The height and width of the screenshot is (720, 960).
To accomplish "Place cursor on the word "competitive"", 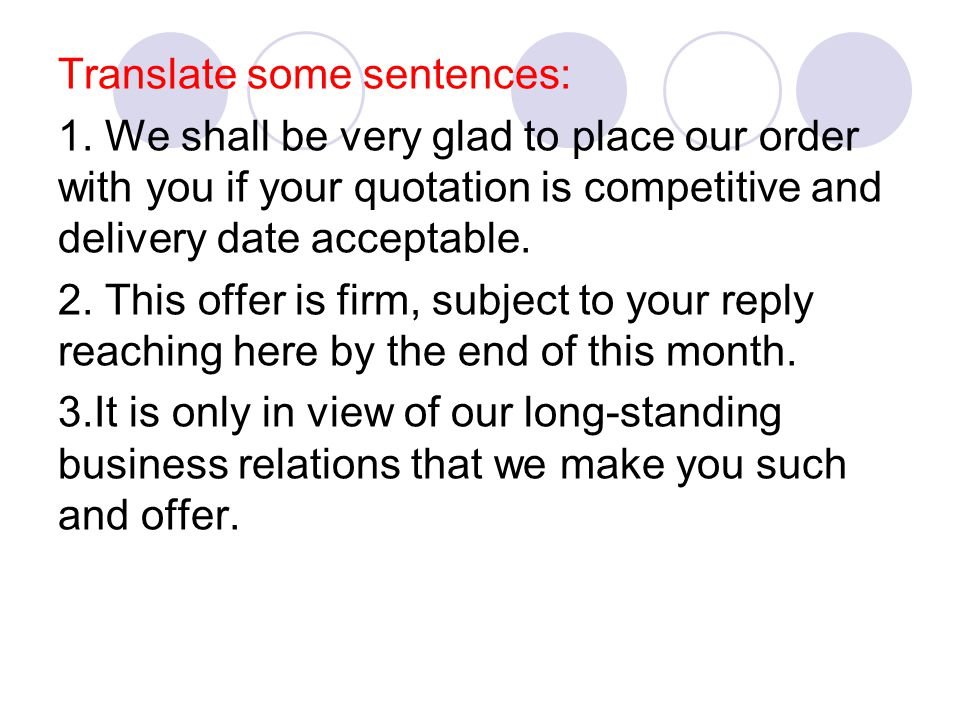I will [692, 187].
